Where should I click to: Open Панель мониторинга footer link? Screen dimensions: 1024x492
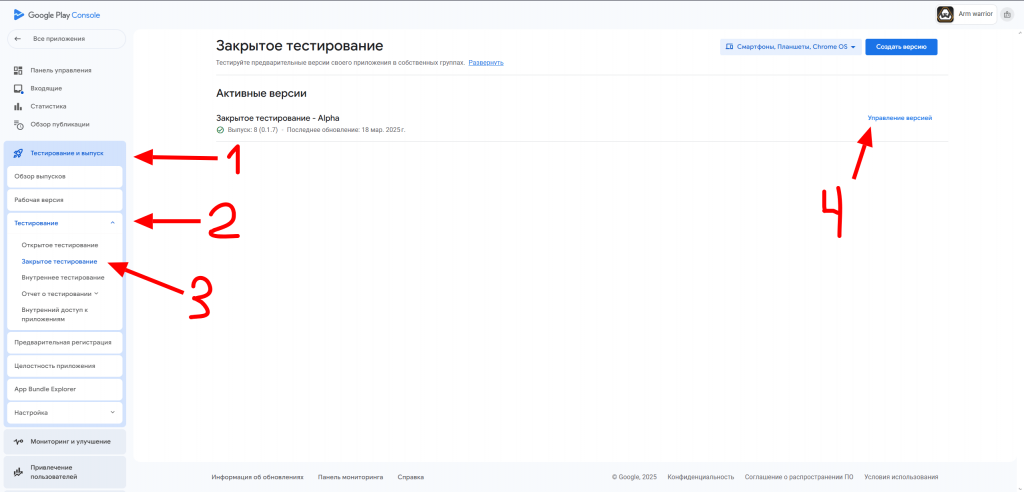point(351,477)
